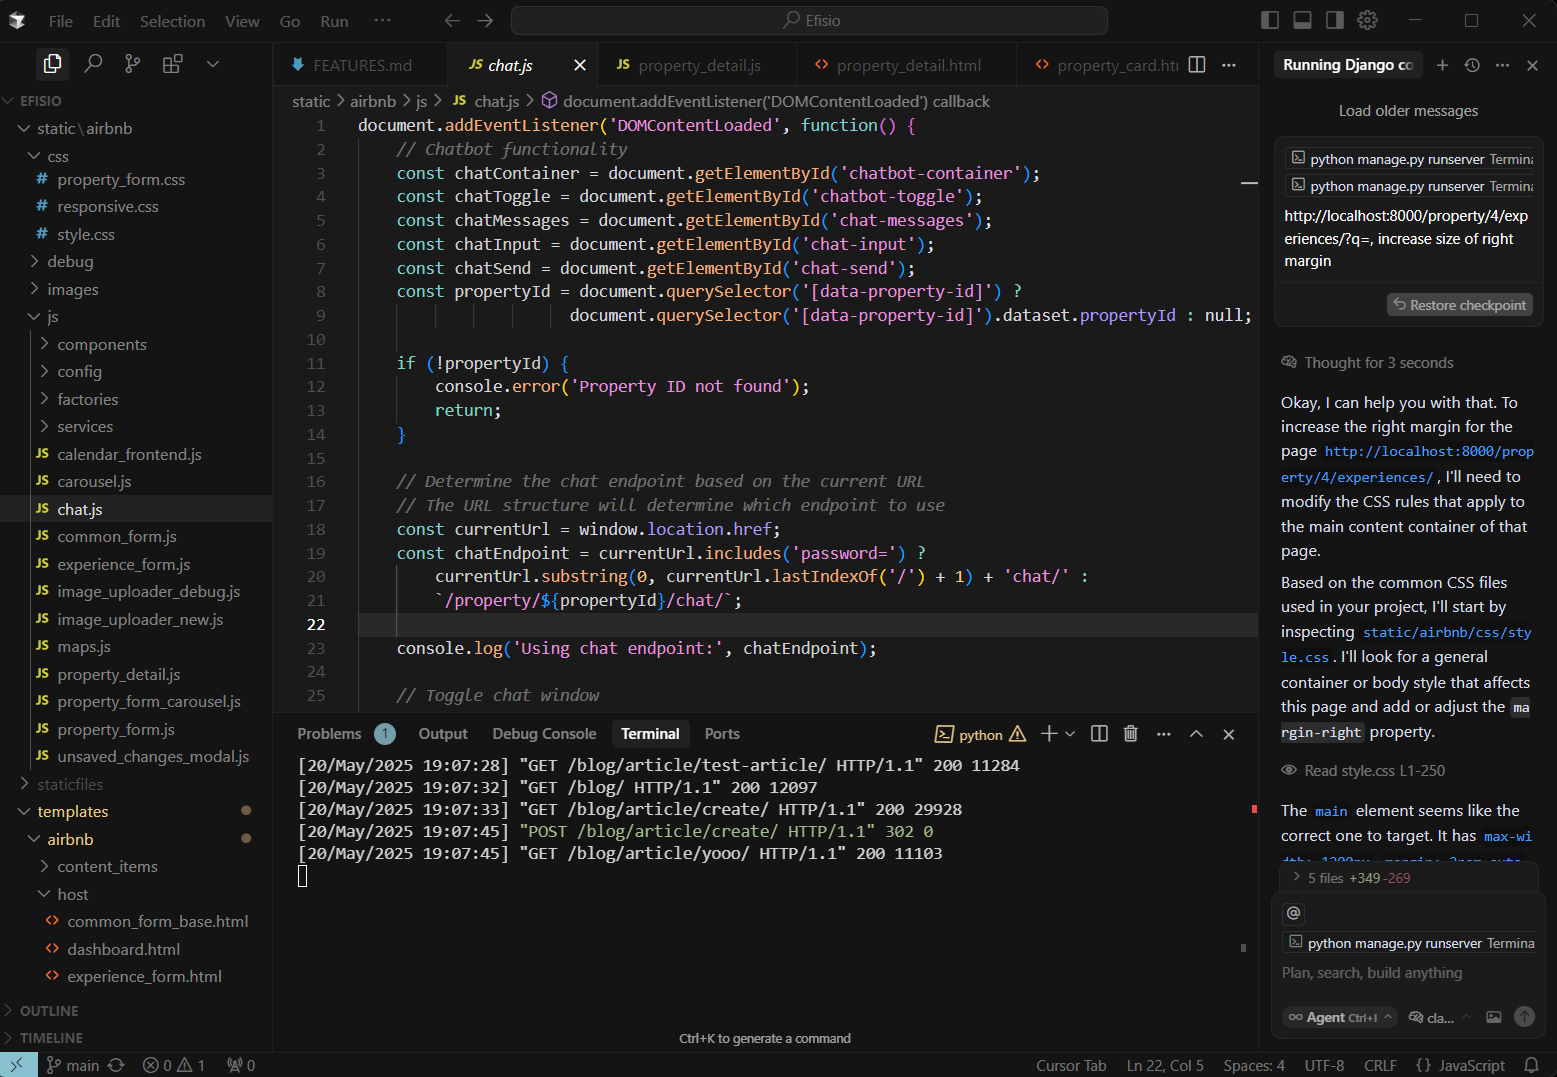Screen dimensions: 1557x1077
Task: Expand the debug folder
Action: coord(70,261)
